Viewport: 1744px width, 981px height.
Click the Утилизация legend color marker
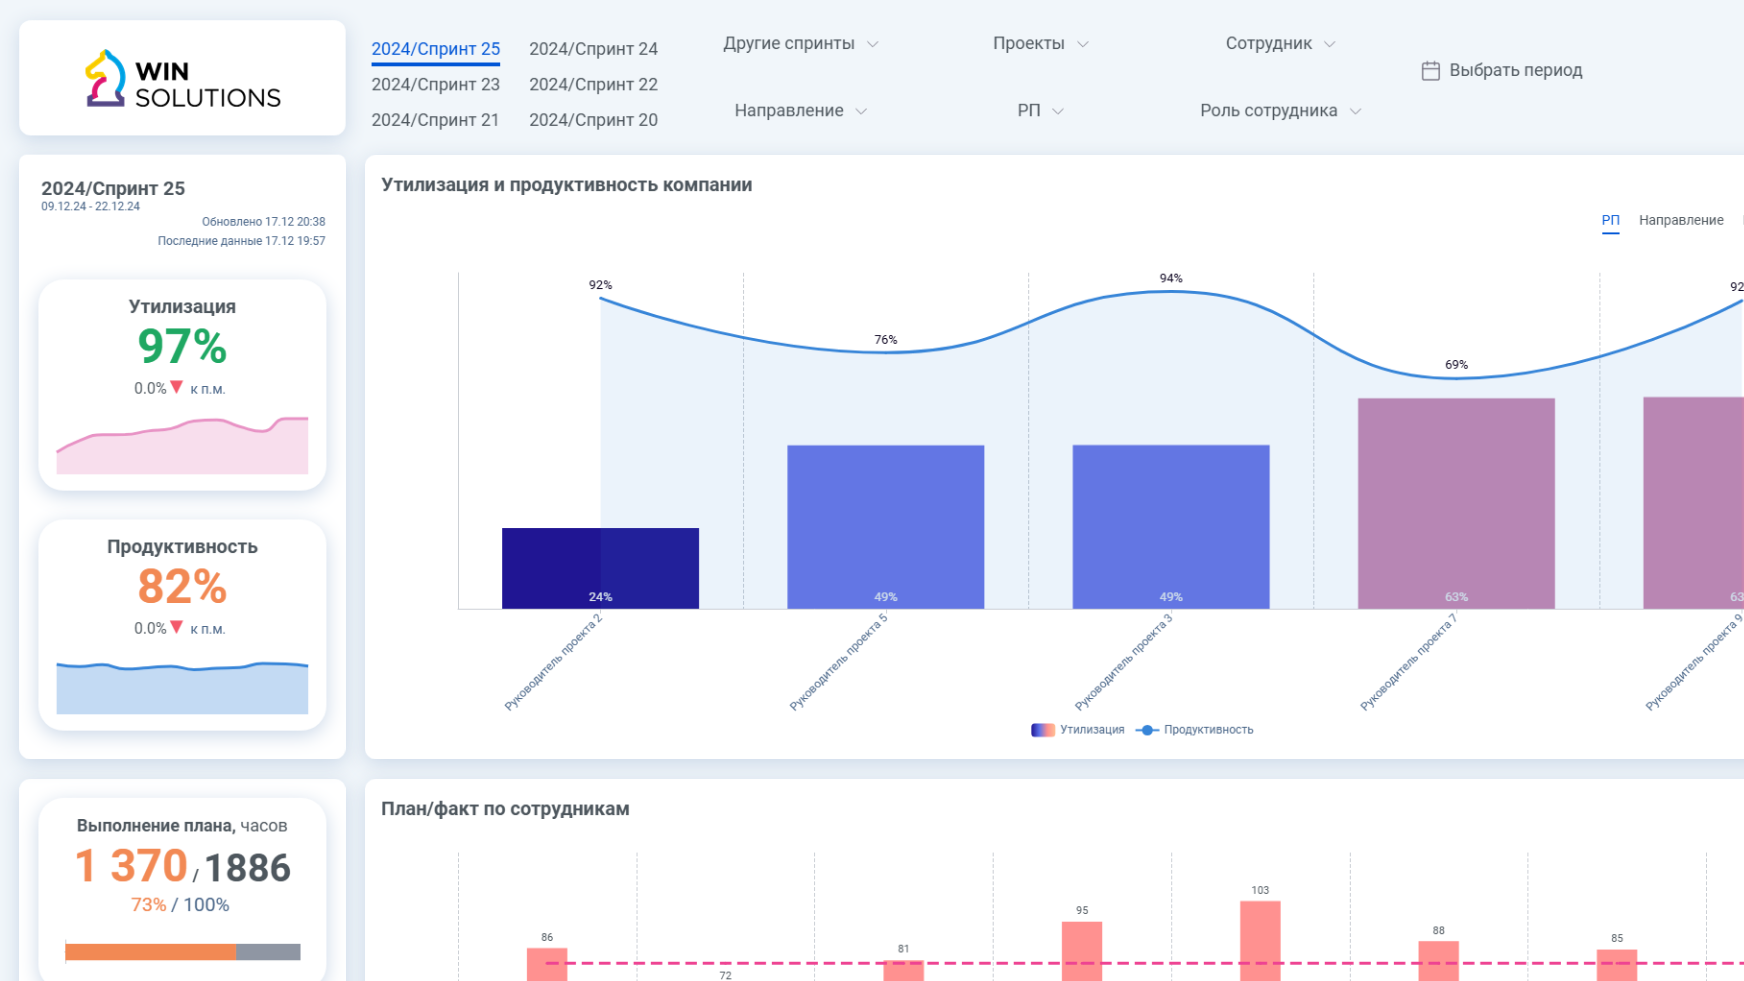point(1043,730)
